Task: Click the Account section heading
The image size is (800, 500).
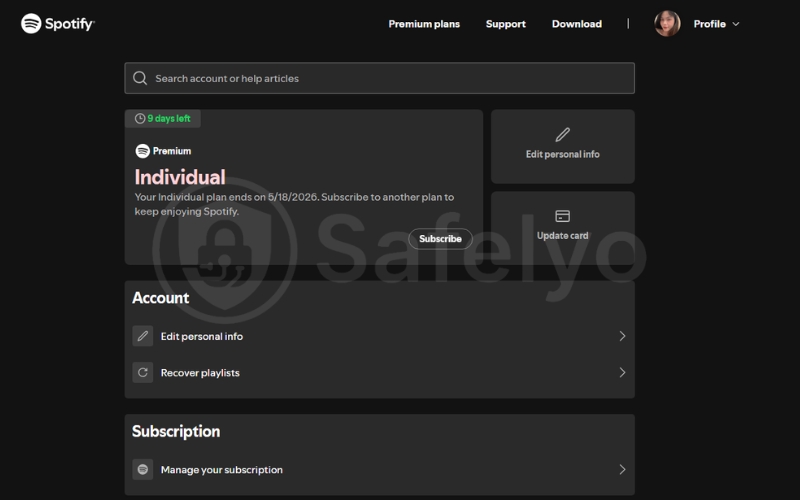Action: (x=161, y=298)
